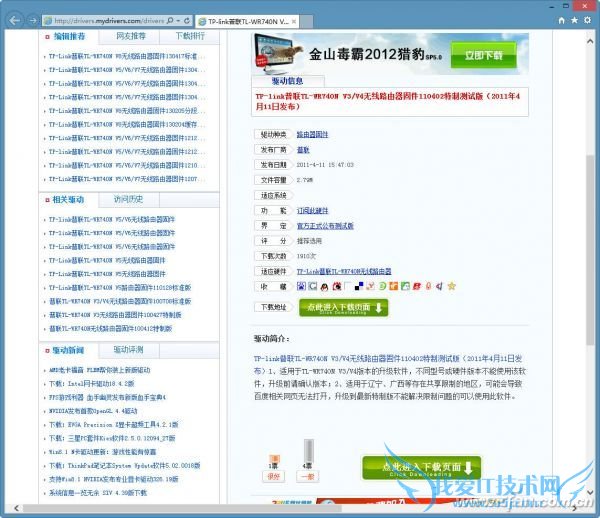Click the 订阅此硬件 subscribe link
Screen dimensions: 600x518
pos(312,211)
